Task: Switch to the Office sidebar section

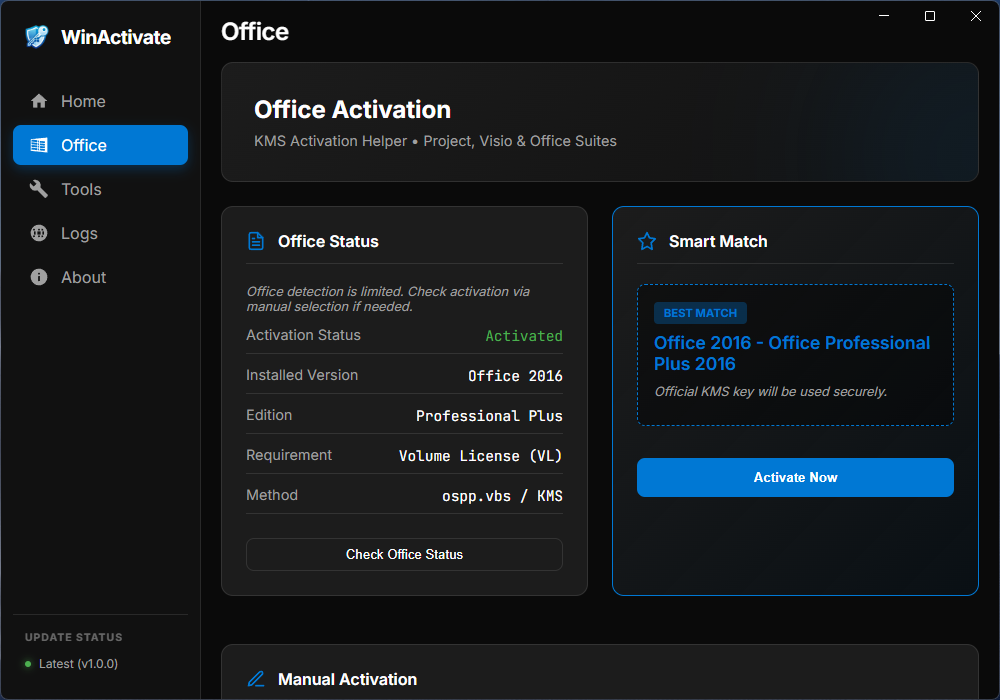Action: (100, 145)
